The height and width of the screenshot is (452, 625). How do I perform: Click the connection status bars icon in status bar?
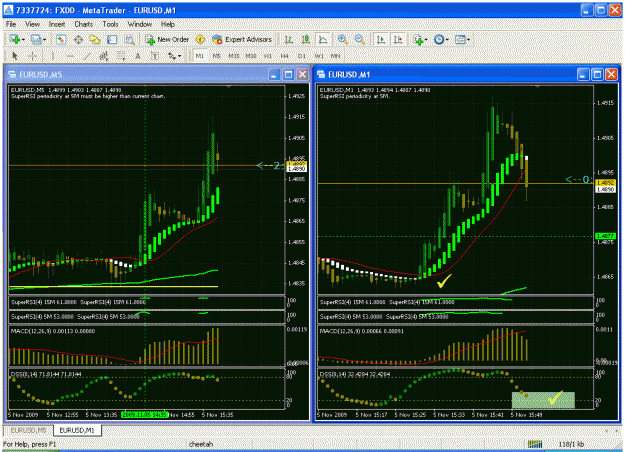tap(535, 444)
